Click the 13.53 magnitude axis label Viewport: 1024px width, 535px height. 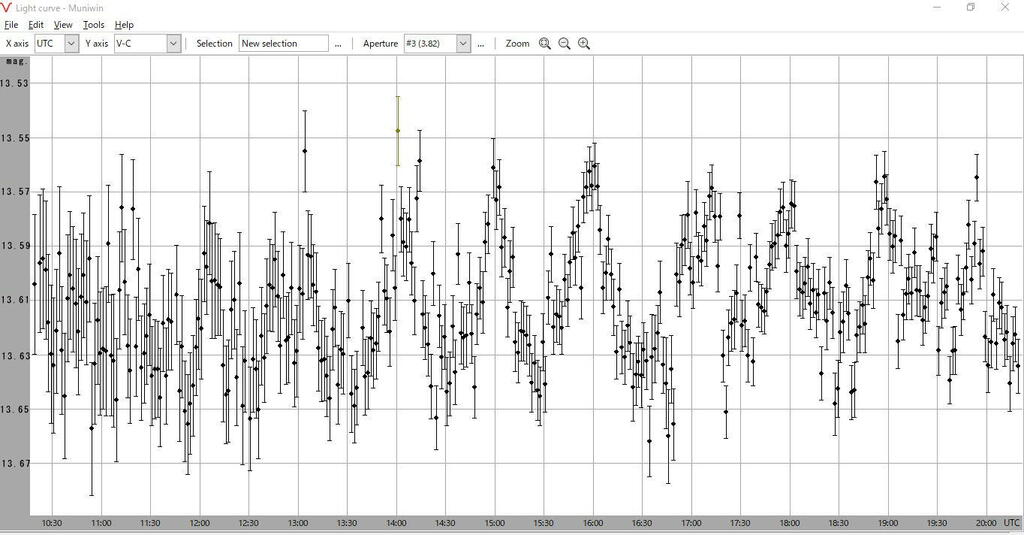coord(15,83)
